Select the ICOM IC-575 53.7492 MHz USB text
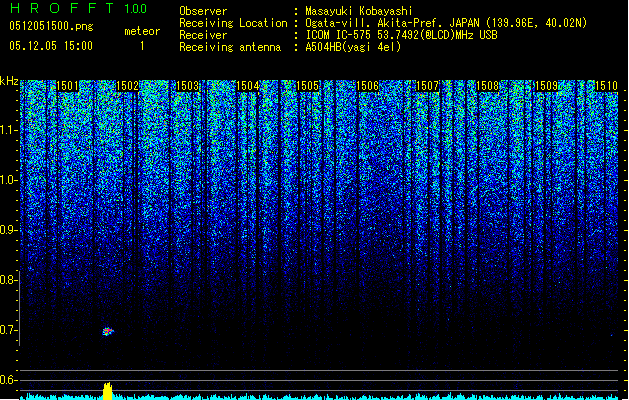This screenshot has height=400, width=629. [401, 35]
